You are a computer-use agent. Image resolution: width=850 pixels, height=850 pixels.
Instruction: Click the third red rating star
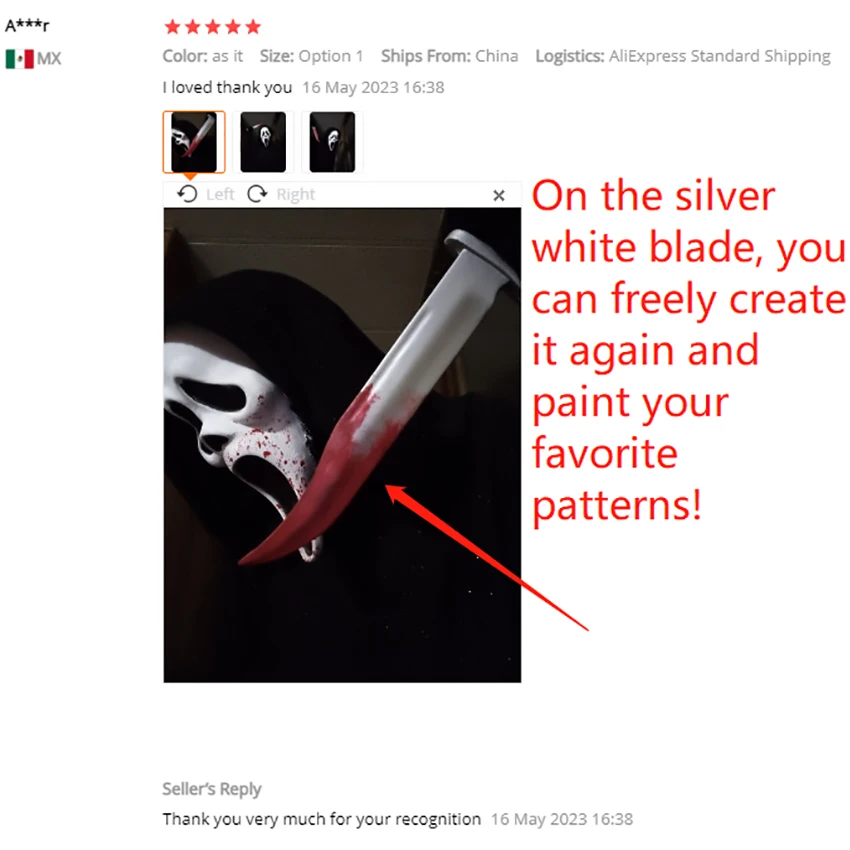212,27
